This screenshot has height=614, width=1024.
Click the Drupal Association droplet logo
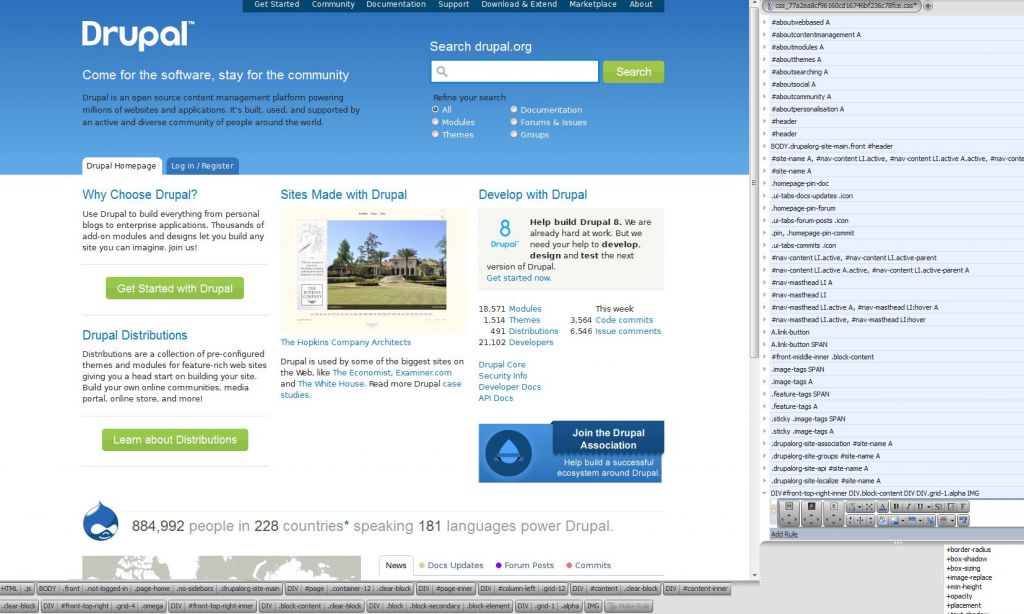pos(507,452)
